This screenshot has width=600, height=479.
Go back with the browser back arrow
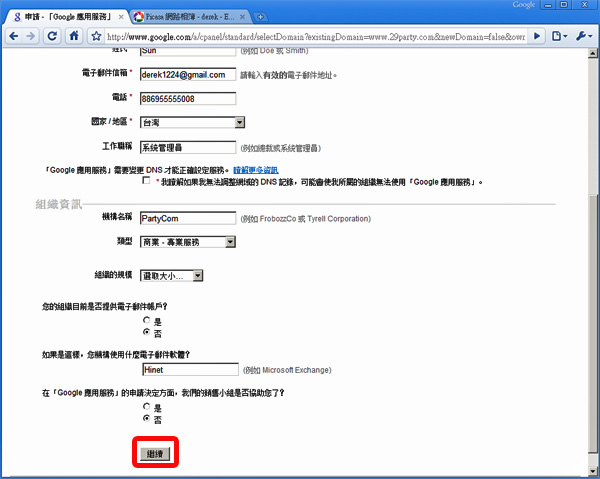(14, 36)
